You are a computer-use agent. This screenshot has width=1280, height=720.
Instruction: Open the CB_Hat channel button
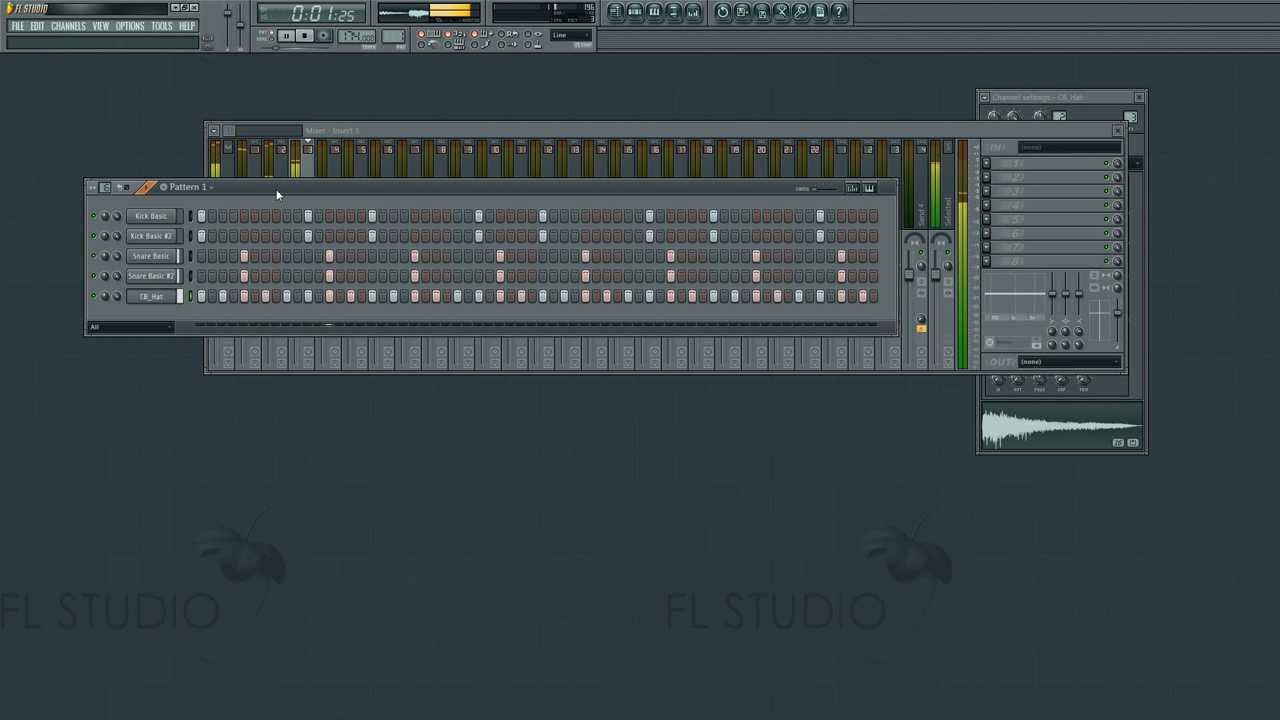(x=151, y=296)
